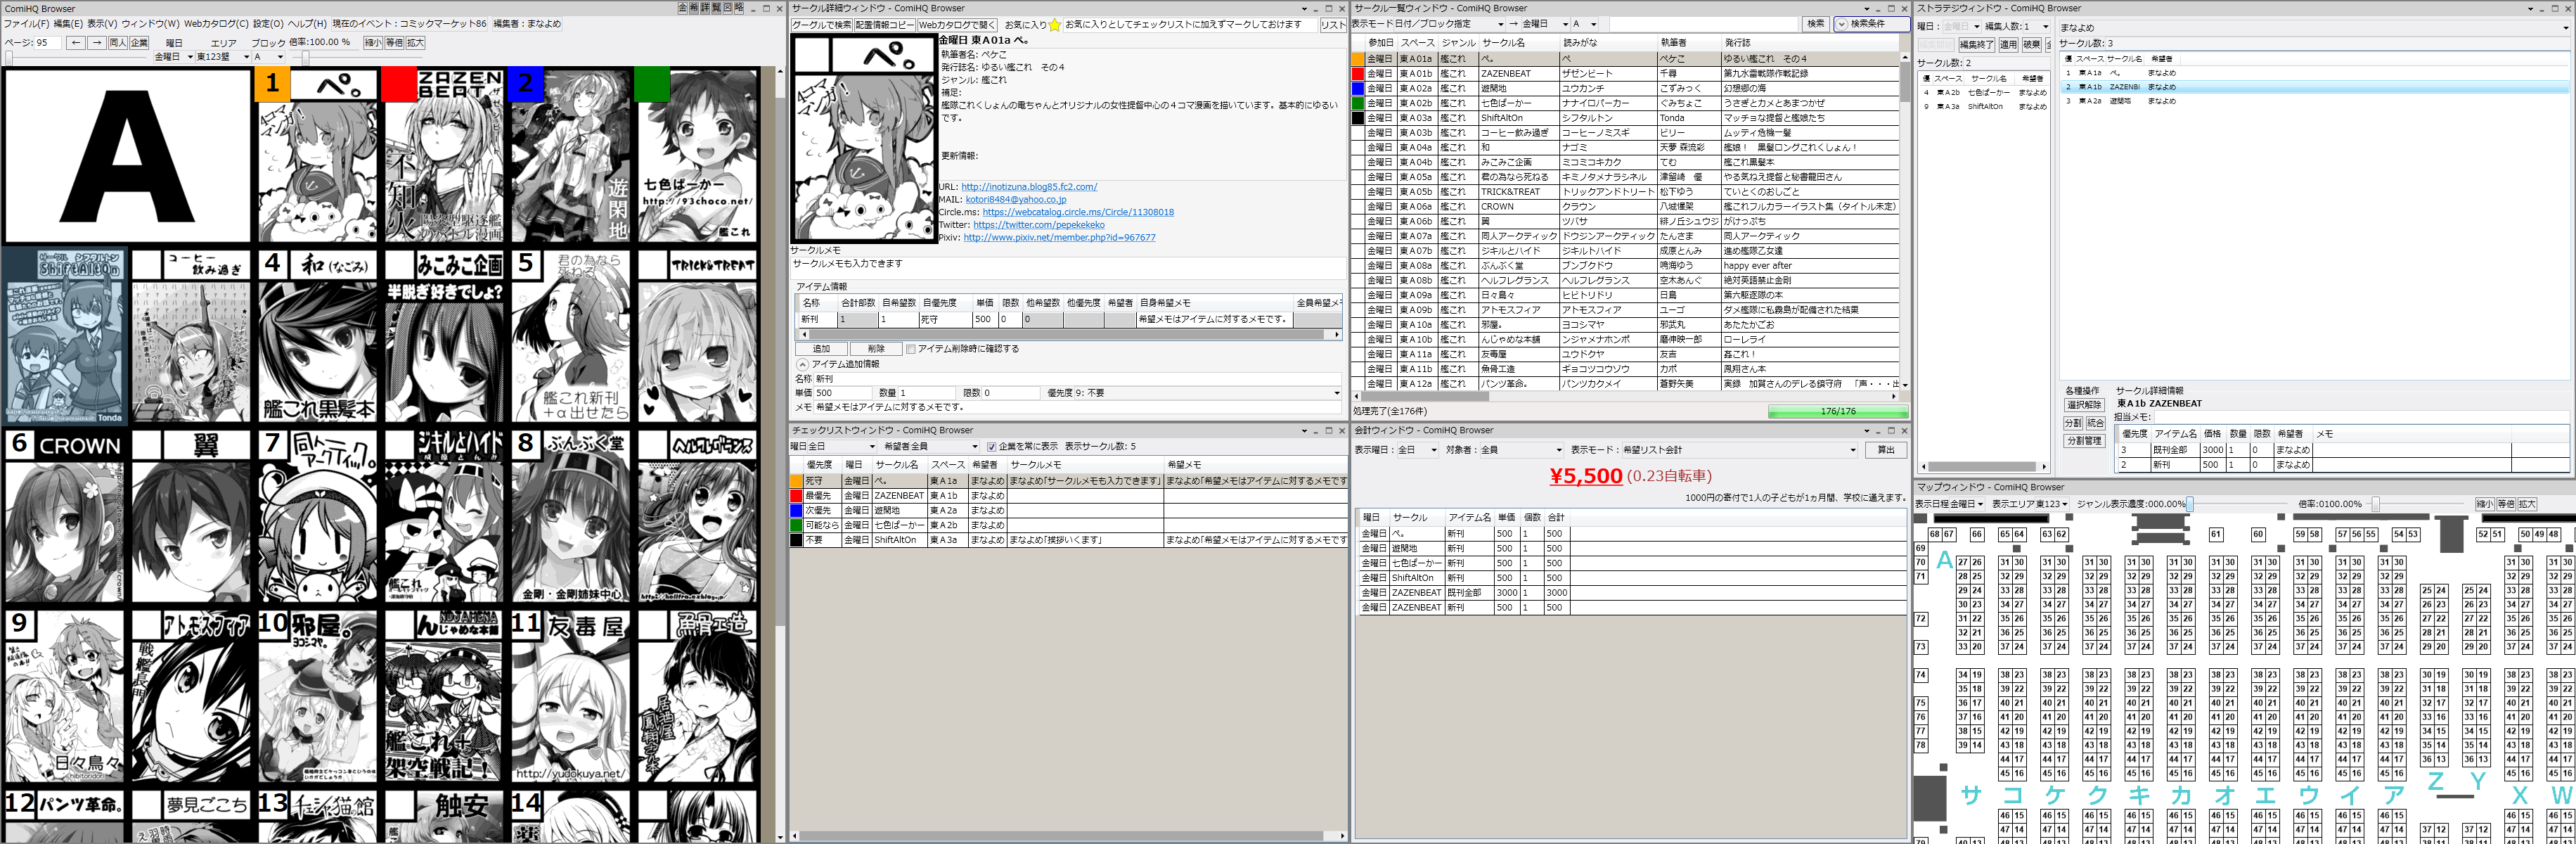Open the 編集(E) menu
The width and height of the screenshot is (2576, 844).
tap(68, 24)
